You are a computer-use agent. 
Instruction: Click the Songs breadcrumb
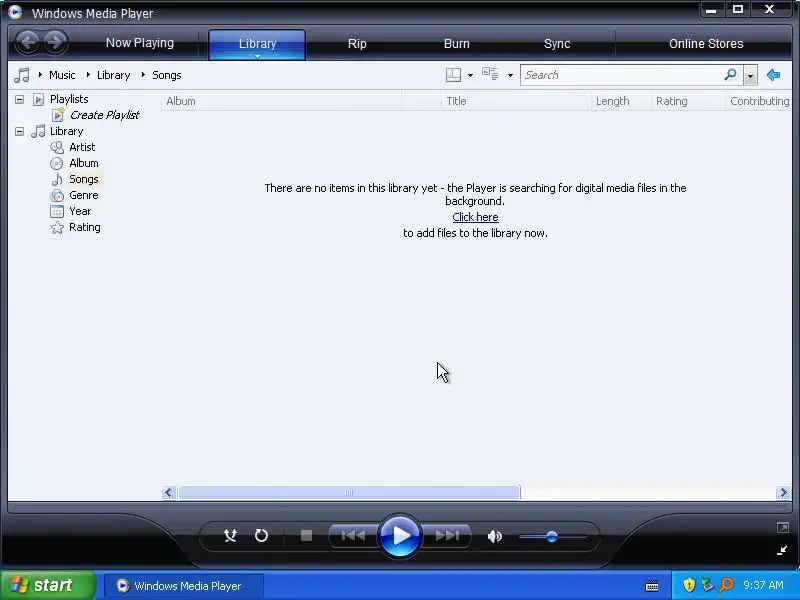click(167, 75)
